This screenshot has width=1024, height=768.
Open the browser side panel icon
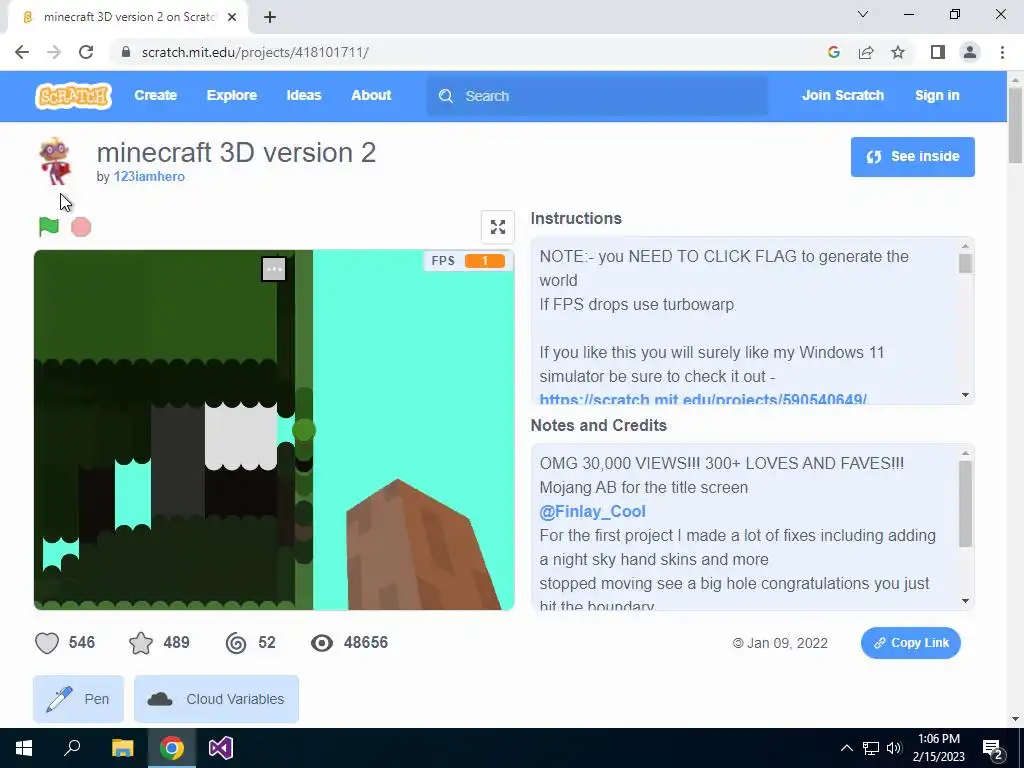[938, 52]
